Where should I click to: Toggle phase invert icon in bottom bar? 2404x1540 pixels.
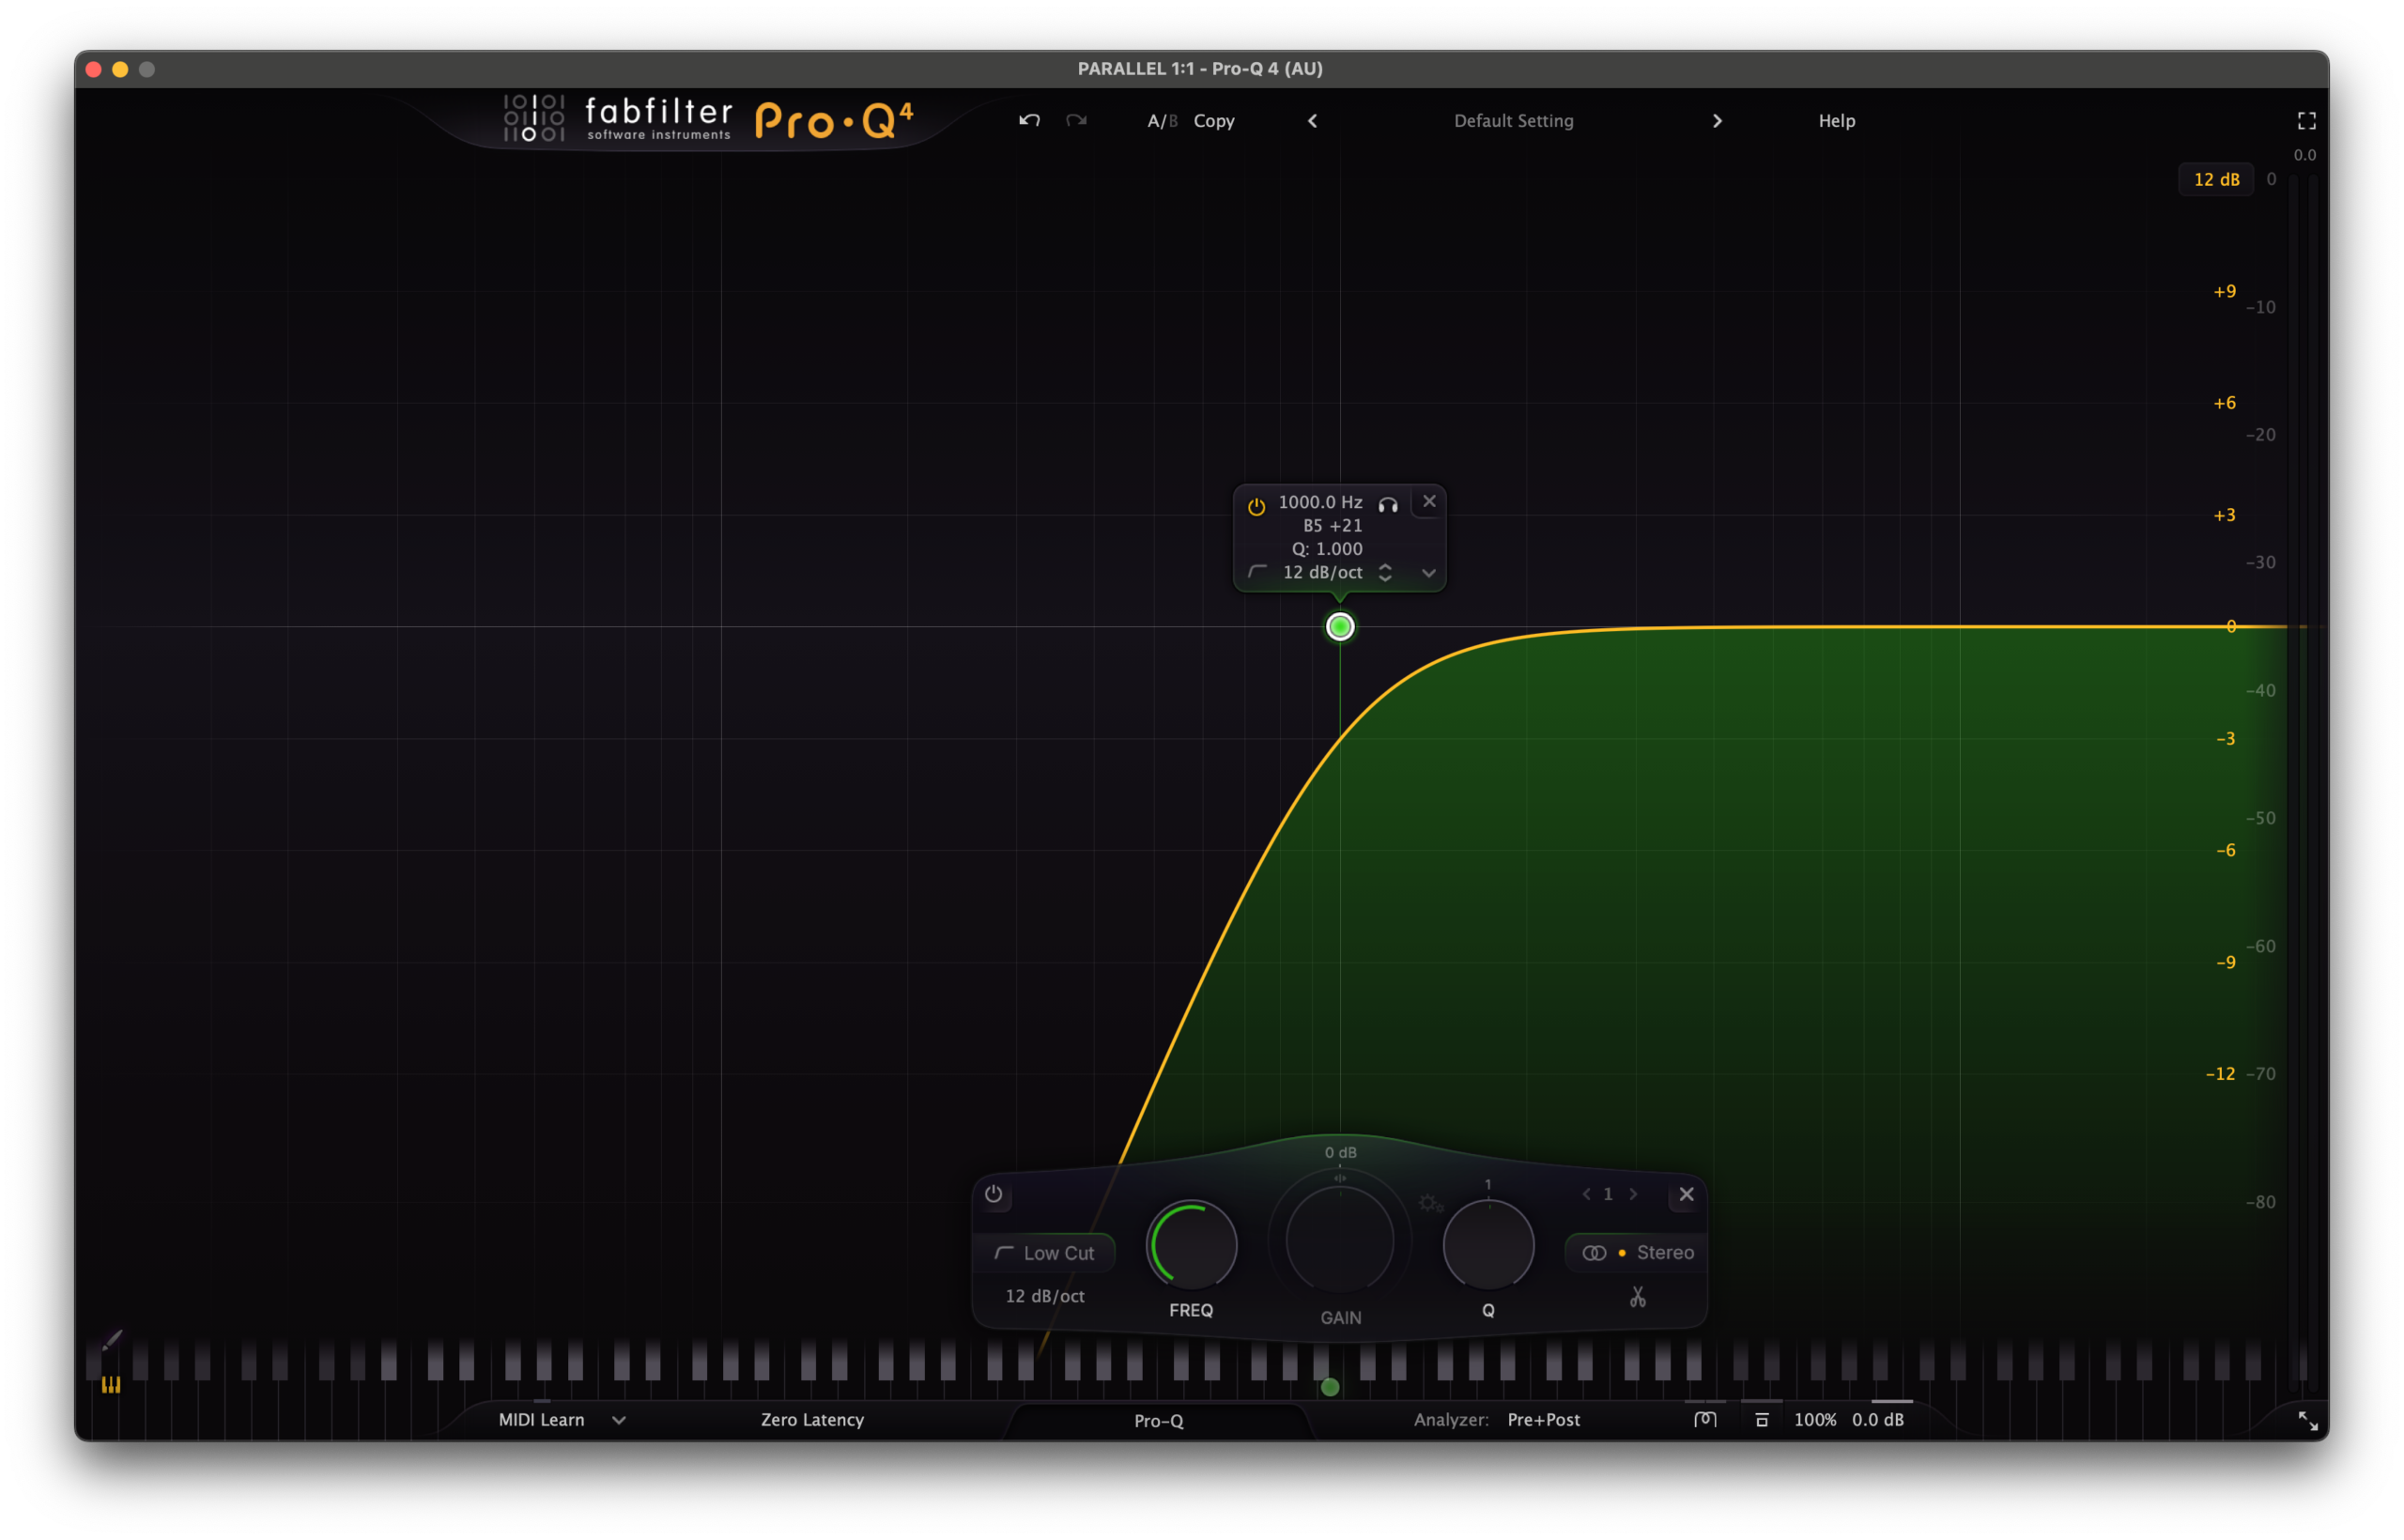coord(1705,1420)
